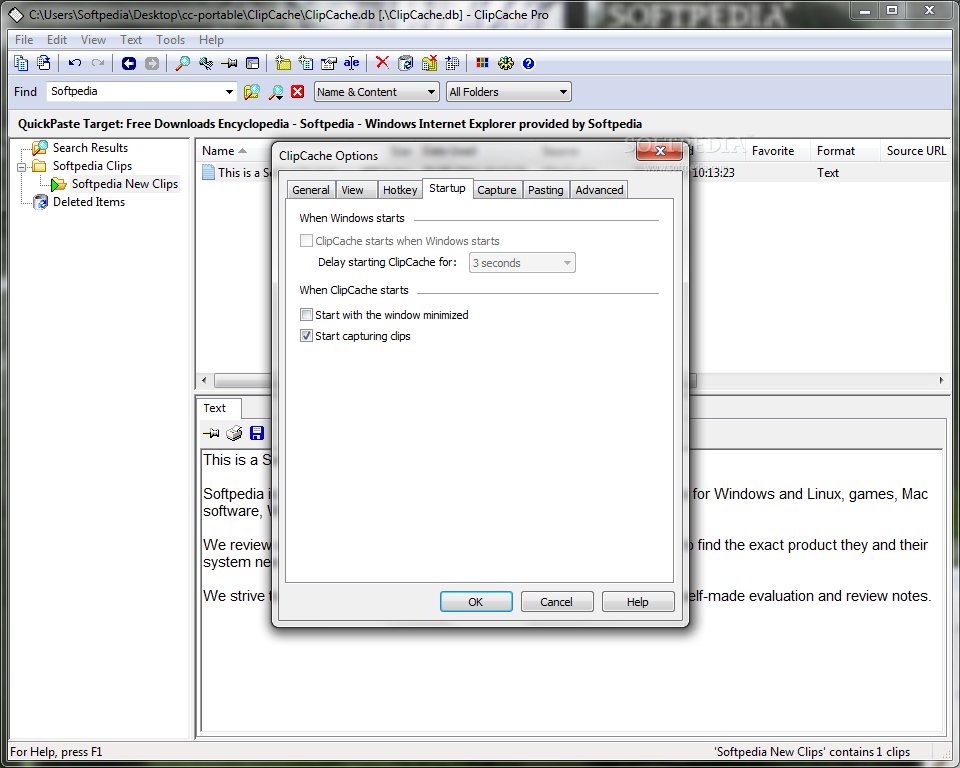Close the ClipCache Options dialog

point(659,151)
